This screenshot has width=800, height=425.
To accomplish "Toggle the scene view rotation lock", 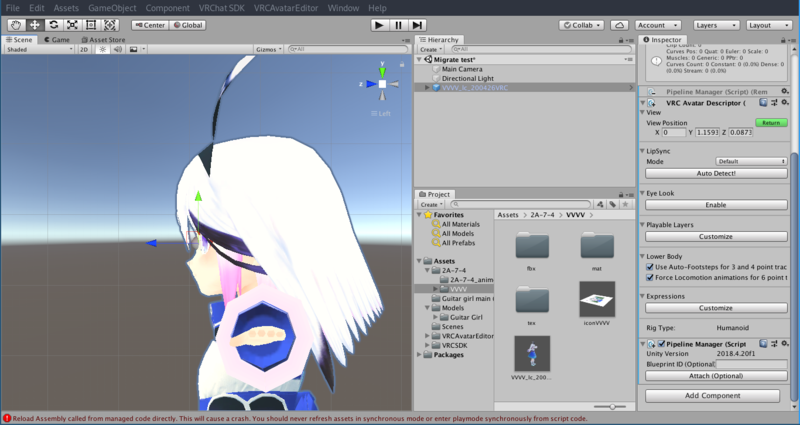I will pyautogui.click(x=402, y=64).
